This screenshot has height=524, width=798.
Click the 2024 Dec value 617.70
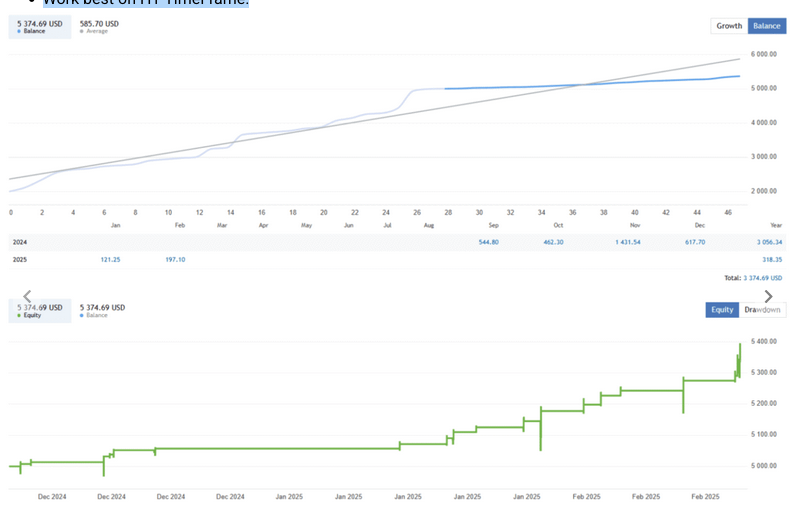695,242
